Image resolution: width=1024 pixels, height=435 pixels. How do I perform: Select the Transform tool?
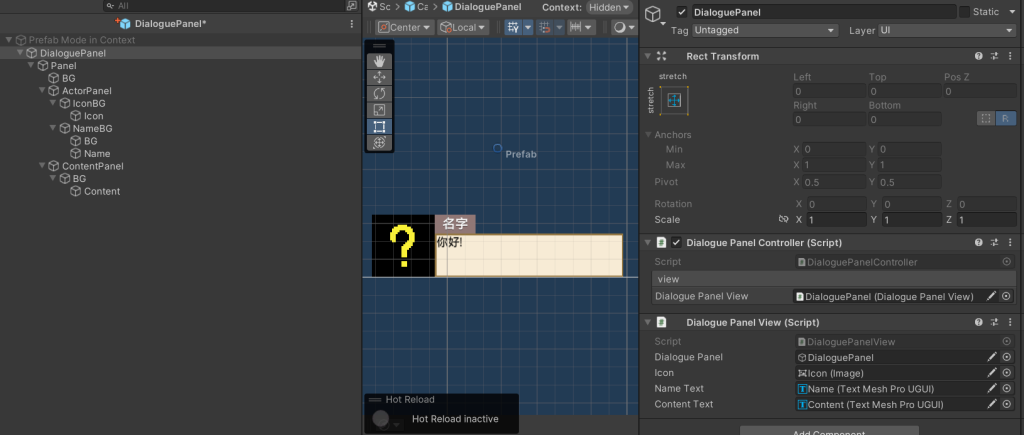[x=379, y=142]
